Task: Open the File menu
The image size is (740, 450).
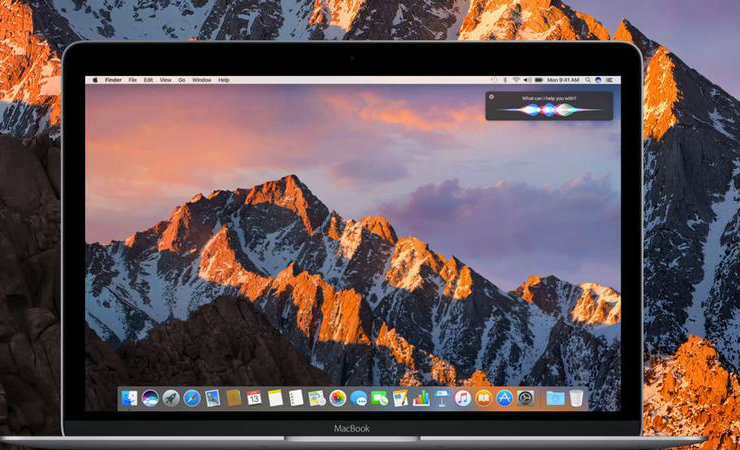Action: 133,80
